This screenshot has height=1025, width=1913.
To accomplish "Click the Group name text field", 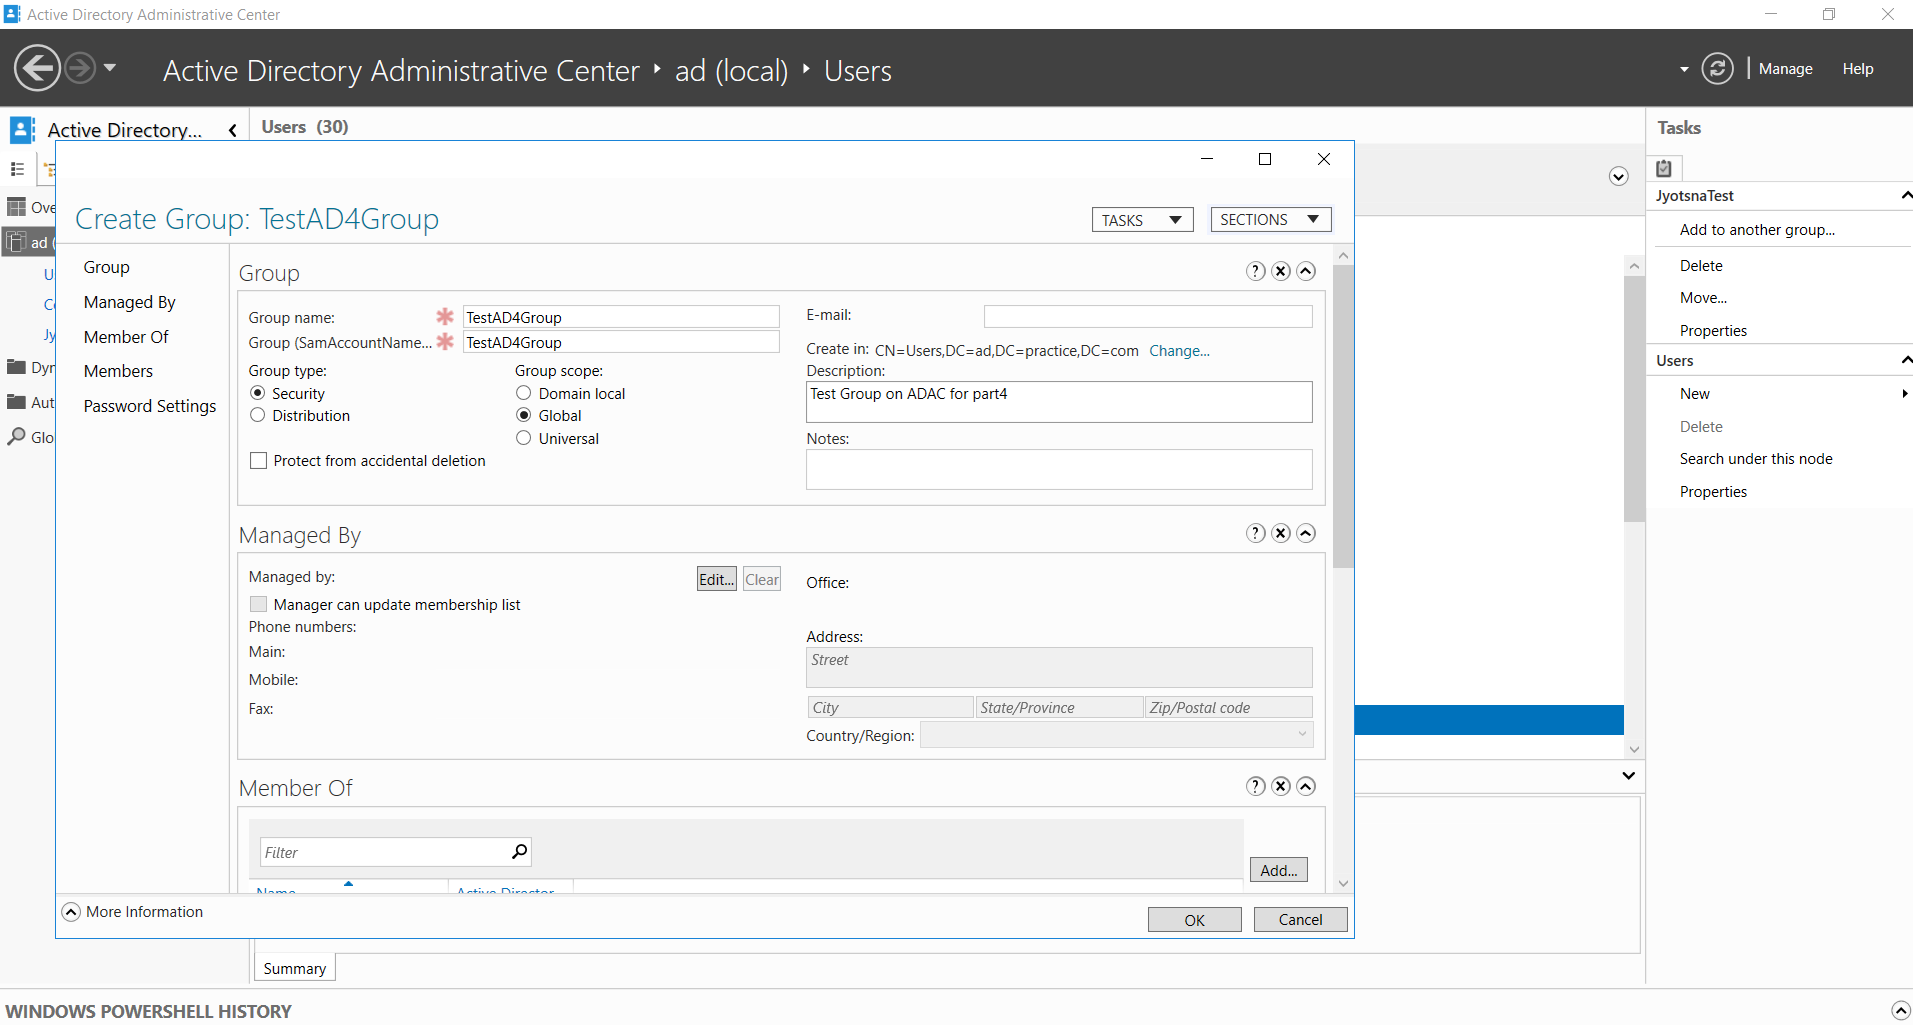I will pos(621,317).
